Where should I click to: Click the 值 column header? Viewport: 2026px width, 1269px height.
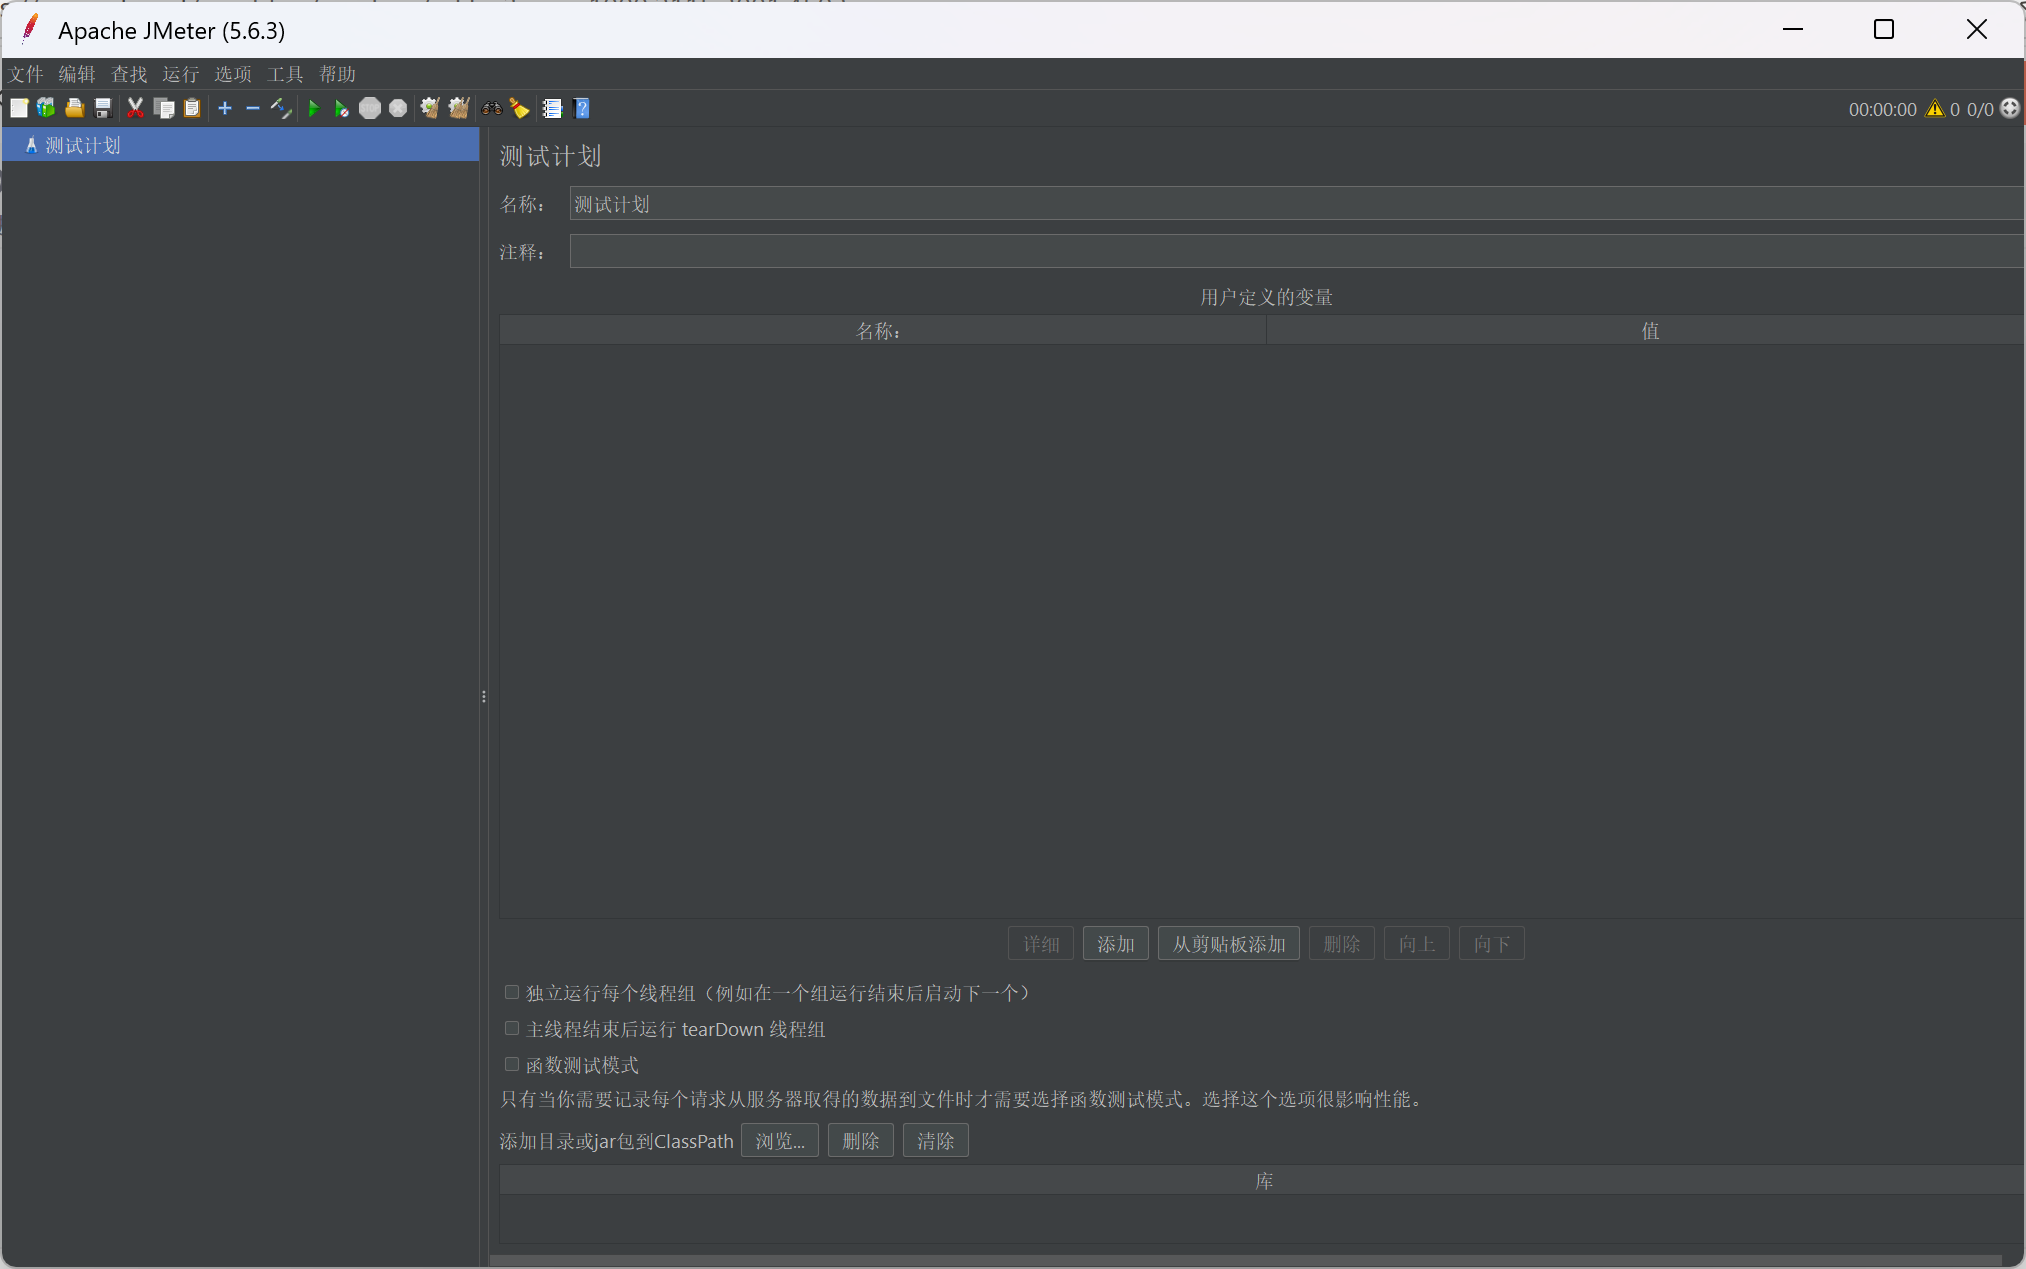tap(1646, 331)
